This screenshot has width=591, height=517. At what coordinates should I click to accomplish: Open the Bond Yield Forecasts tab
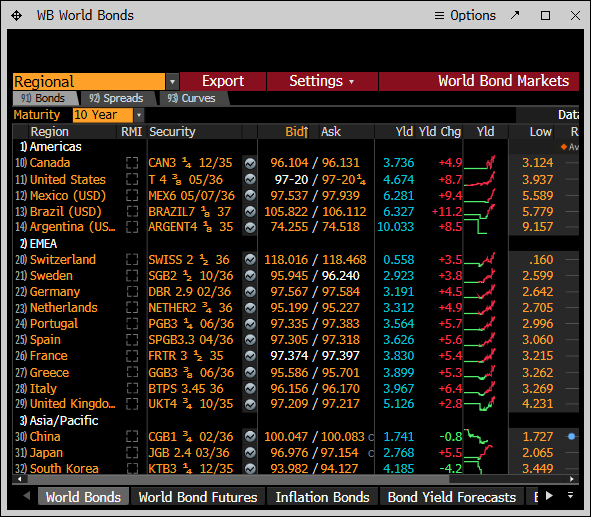point(452,497)
